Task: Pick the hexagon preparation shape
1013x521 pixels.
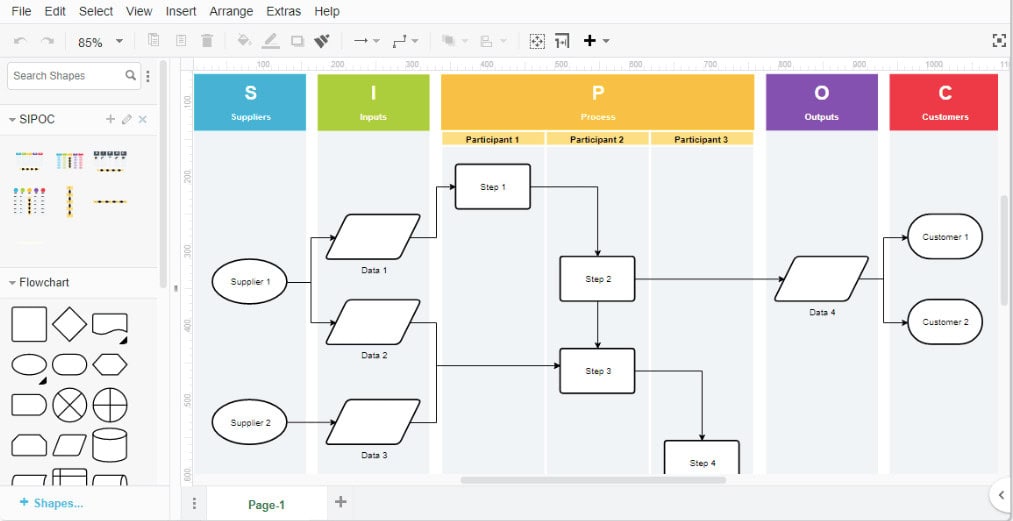Action: pyautogui.click(x=109, y=365)
